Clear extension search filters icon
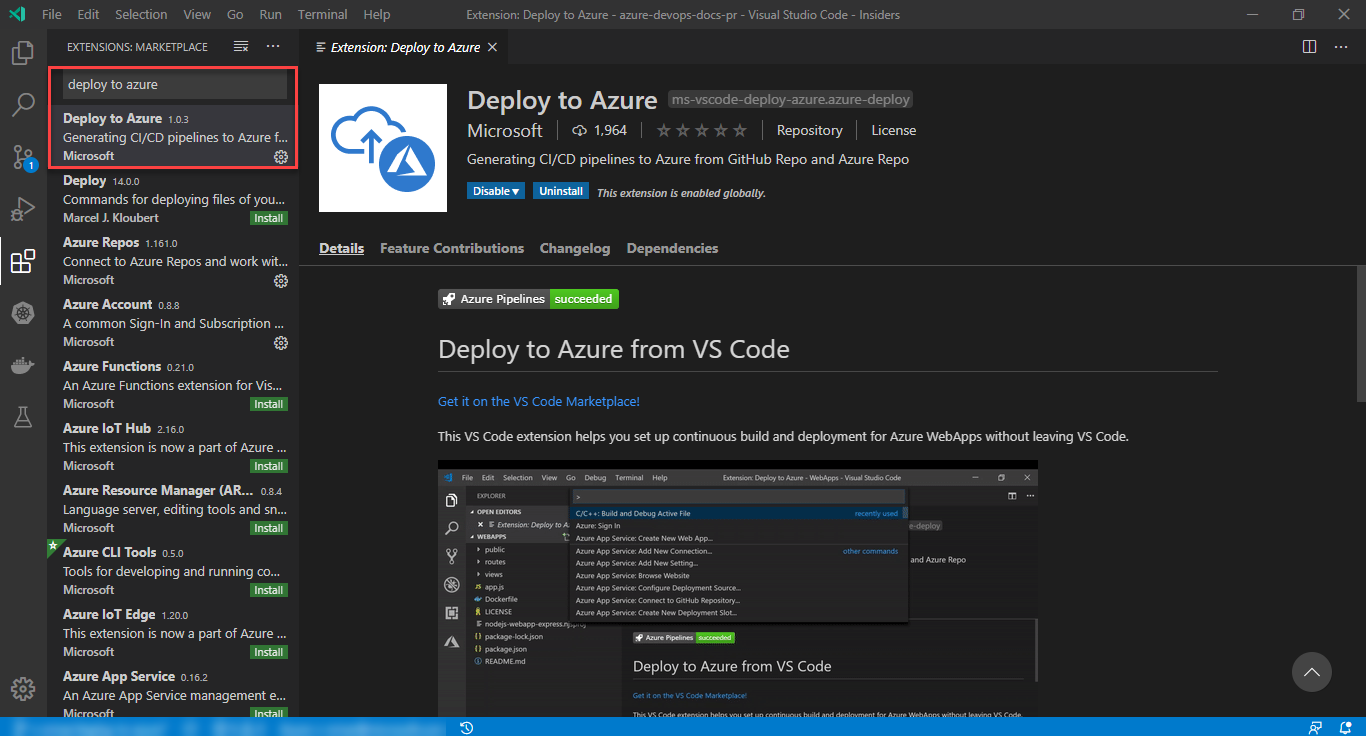The height and width of the screenshot is (736, 1366). (240, 46)
